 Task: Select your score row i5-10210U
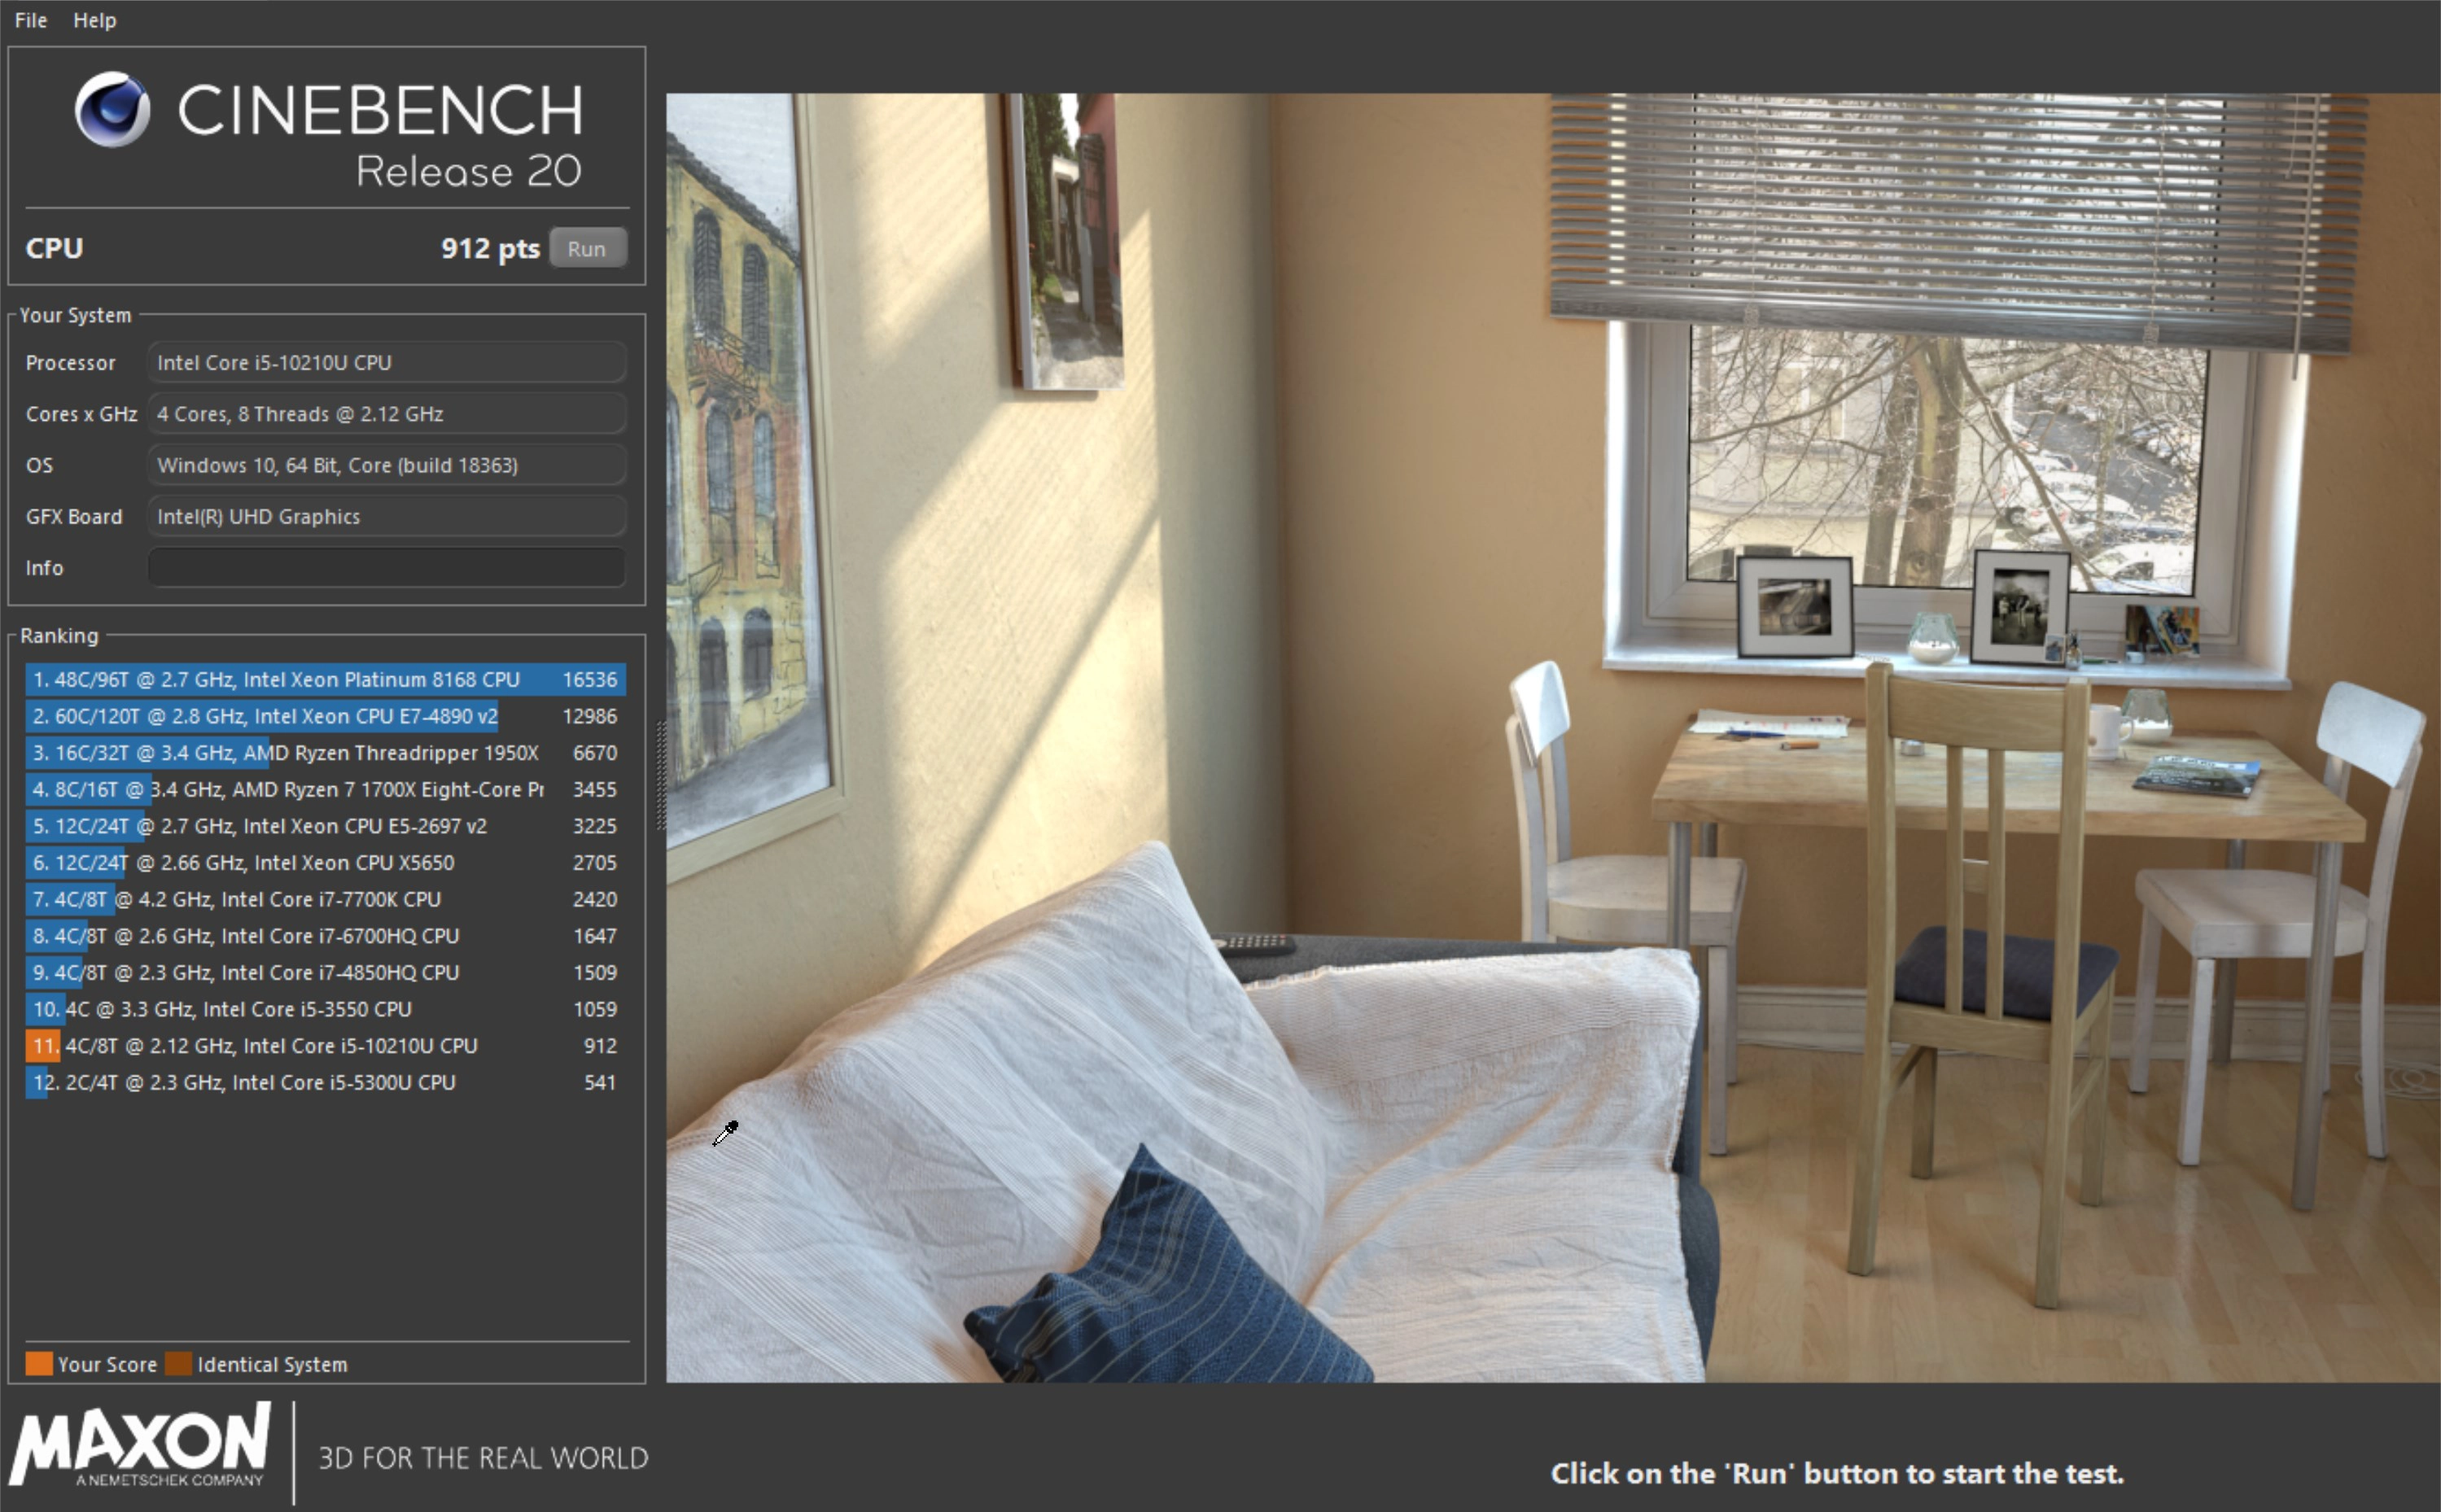click(x=325, y=1045)
